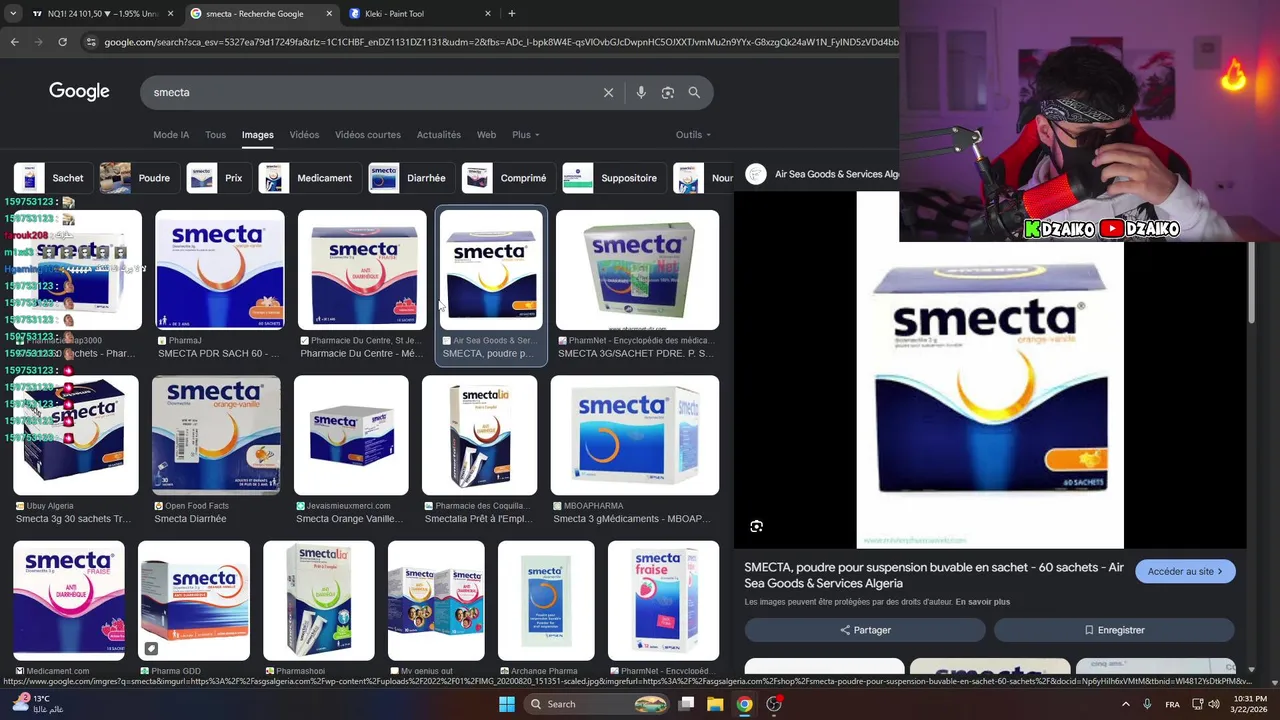
Task: Start a voice search with the microphone
Action: [x=641, y=92]
